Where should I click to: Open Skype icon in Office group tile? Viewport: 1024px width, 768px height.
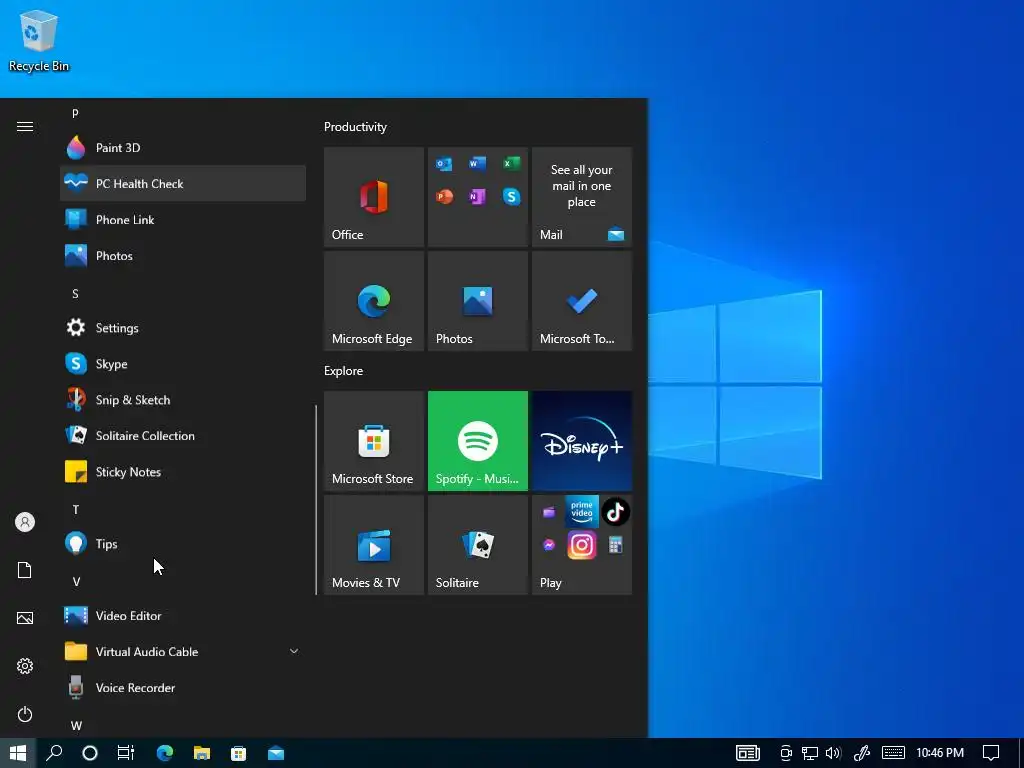511,196
